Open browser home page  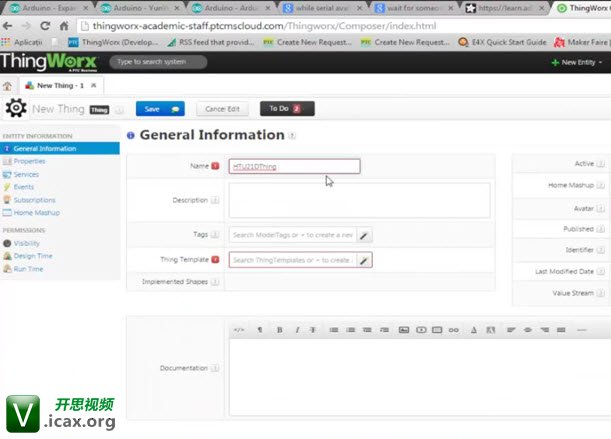point(64,26)
